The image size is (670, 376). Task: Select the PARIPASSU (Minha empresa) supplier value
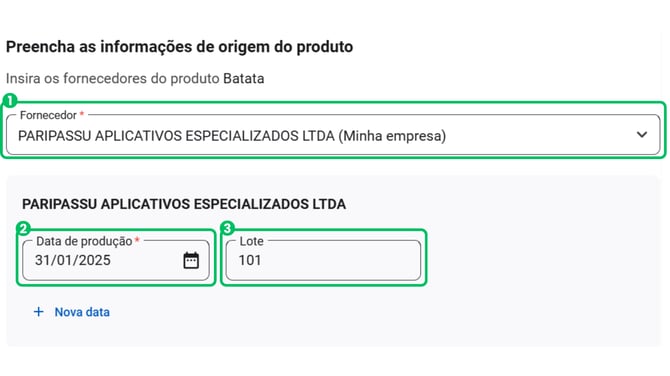pos(232,136)
